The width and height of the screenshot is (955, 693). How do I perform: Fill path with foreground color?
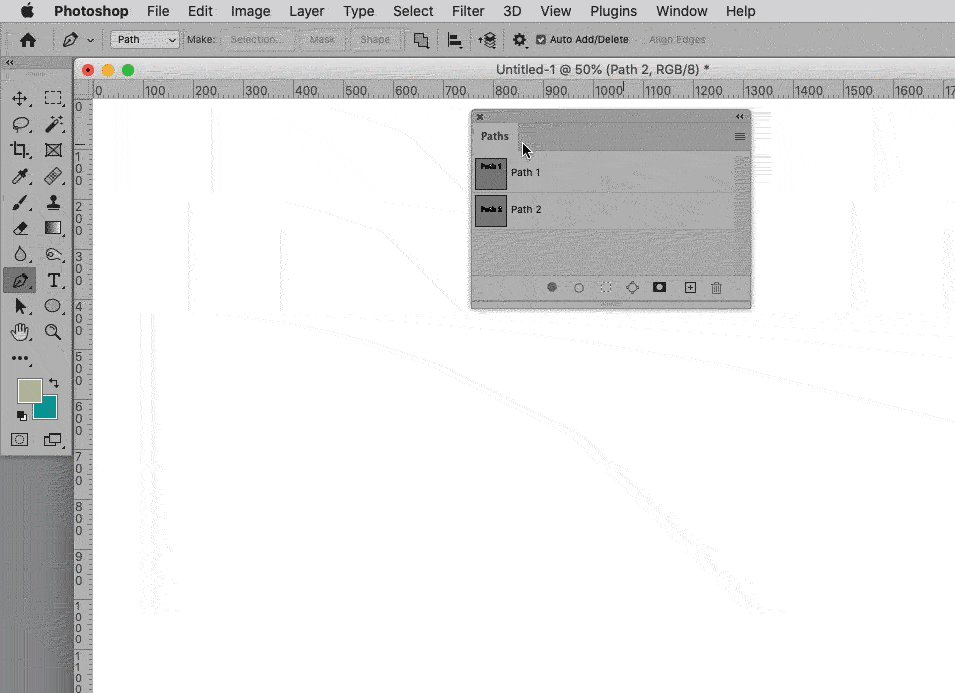pyautogui.click(x=552, y=287)
